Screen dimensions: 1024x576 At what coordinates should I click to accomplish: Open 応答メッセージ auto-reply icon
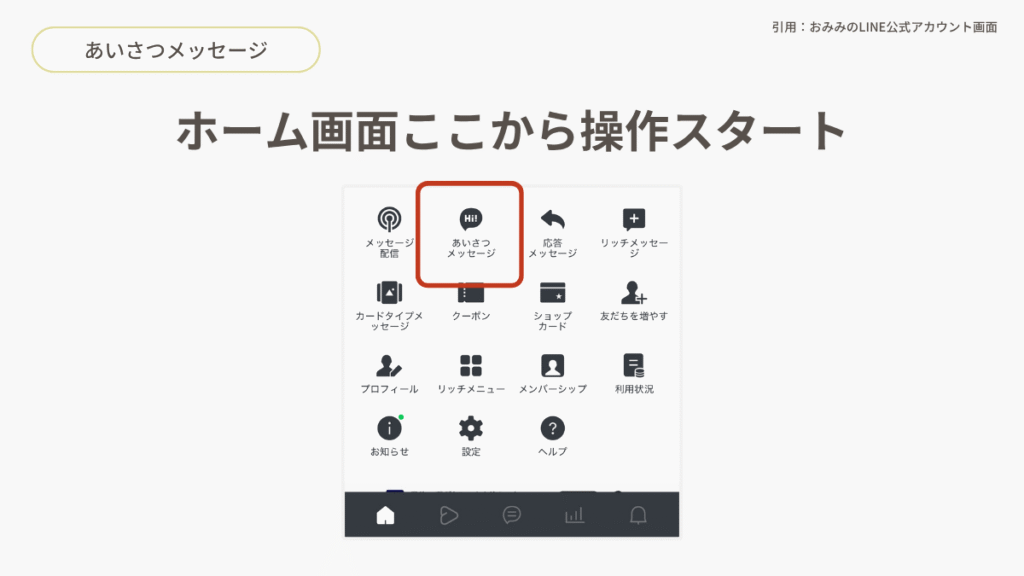pos(552,220)
